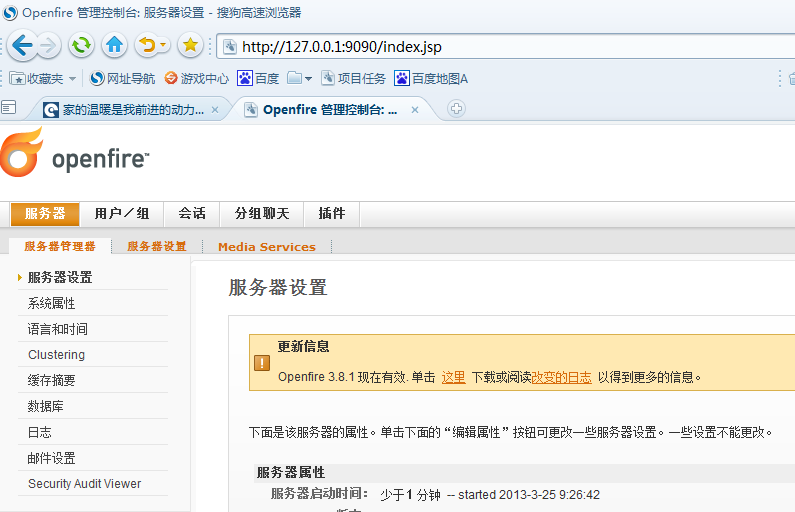Screen dimensions: 795x512
Task: Select the 服务器管理器 sub-tab
Action: (x=60, y=246)
